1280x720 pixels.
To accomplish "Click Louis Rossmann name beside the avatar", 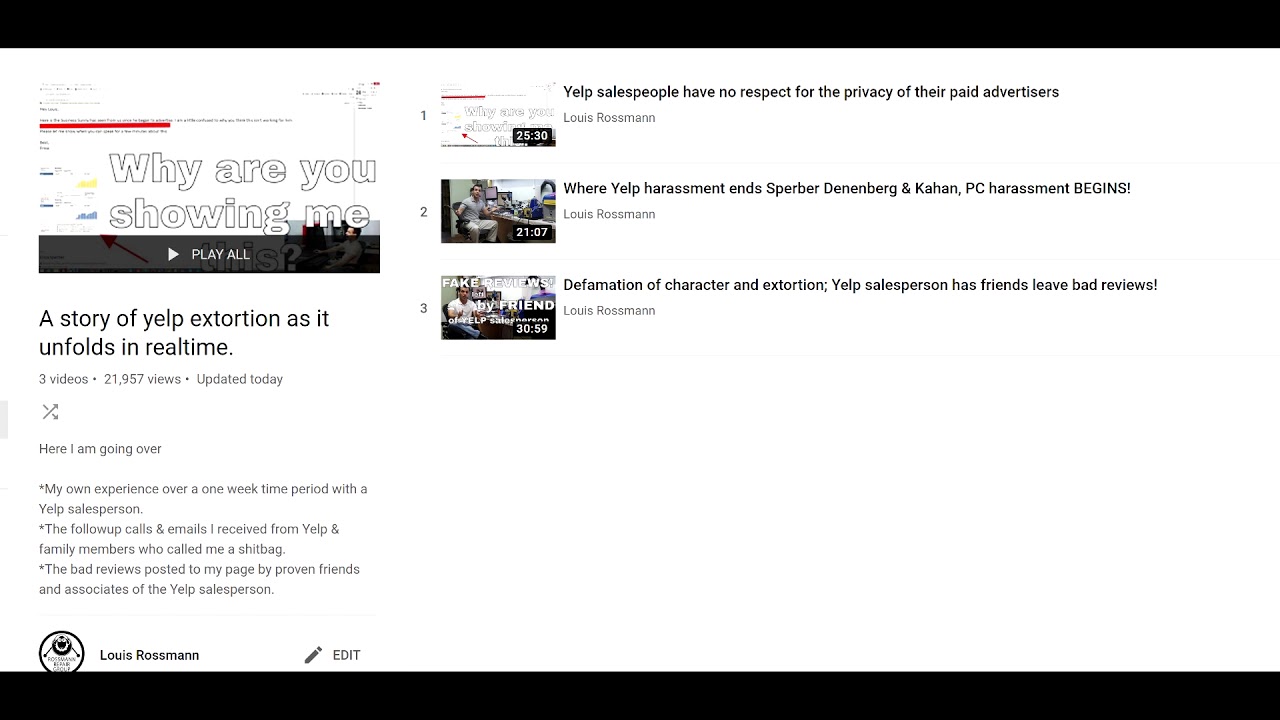I will (149, 655).
